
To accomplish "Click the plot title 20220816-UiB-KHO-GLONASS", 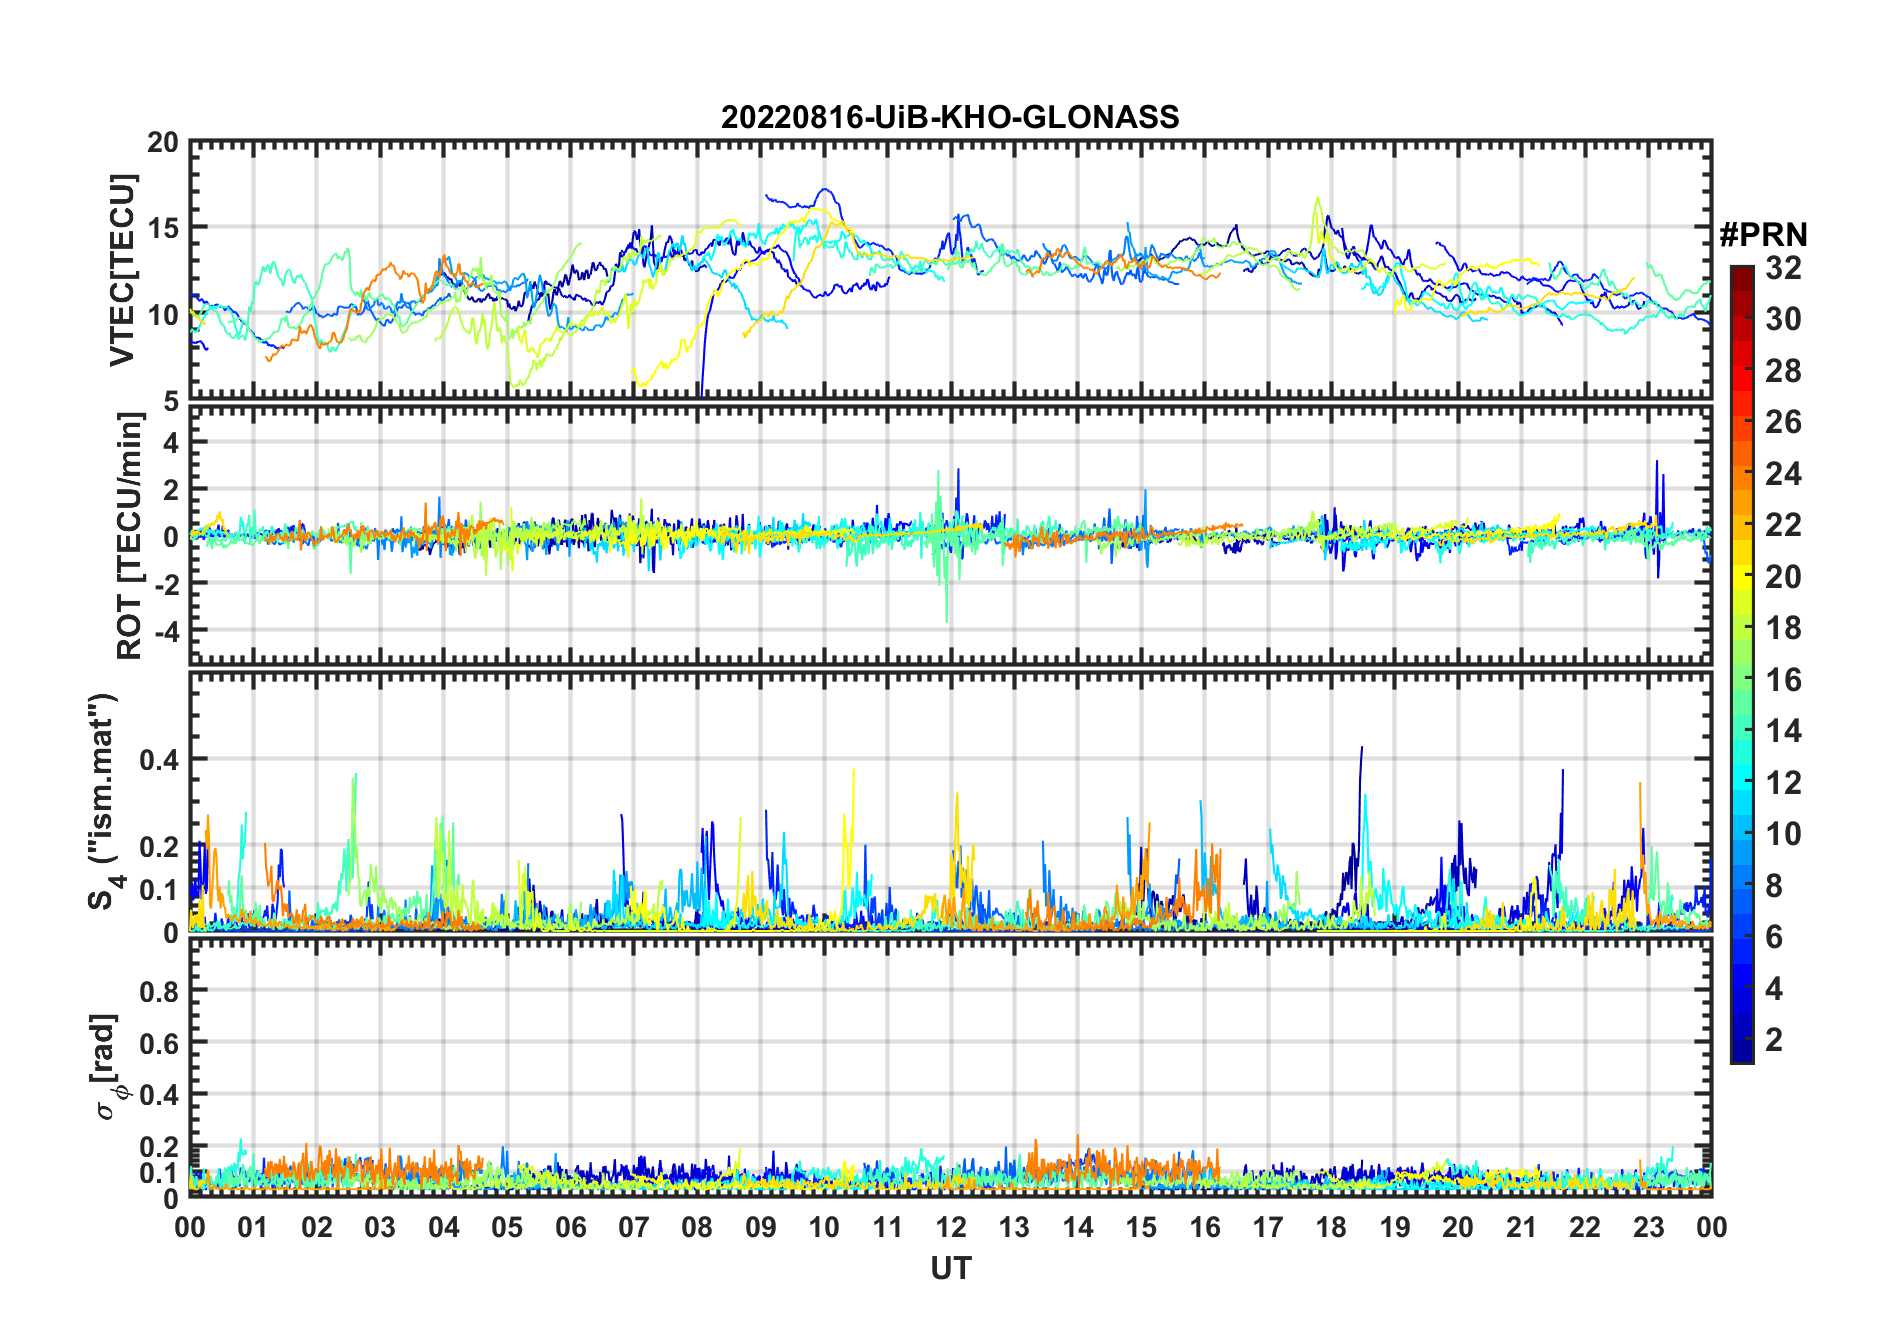I will (950, 117).
